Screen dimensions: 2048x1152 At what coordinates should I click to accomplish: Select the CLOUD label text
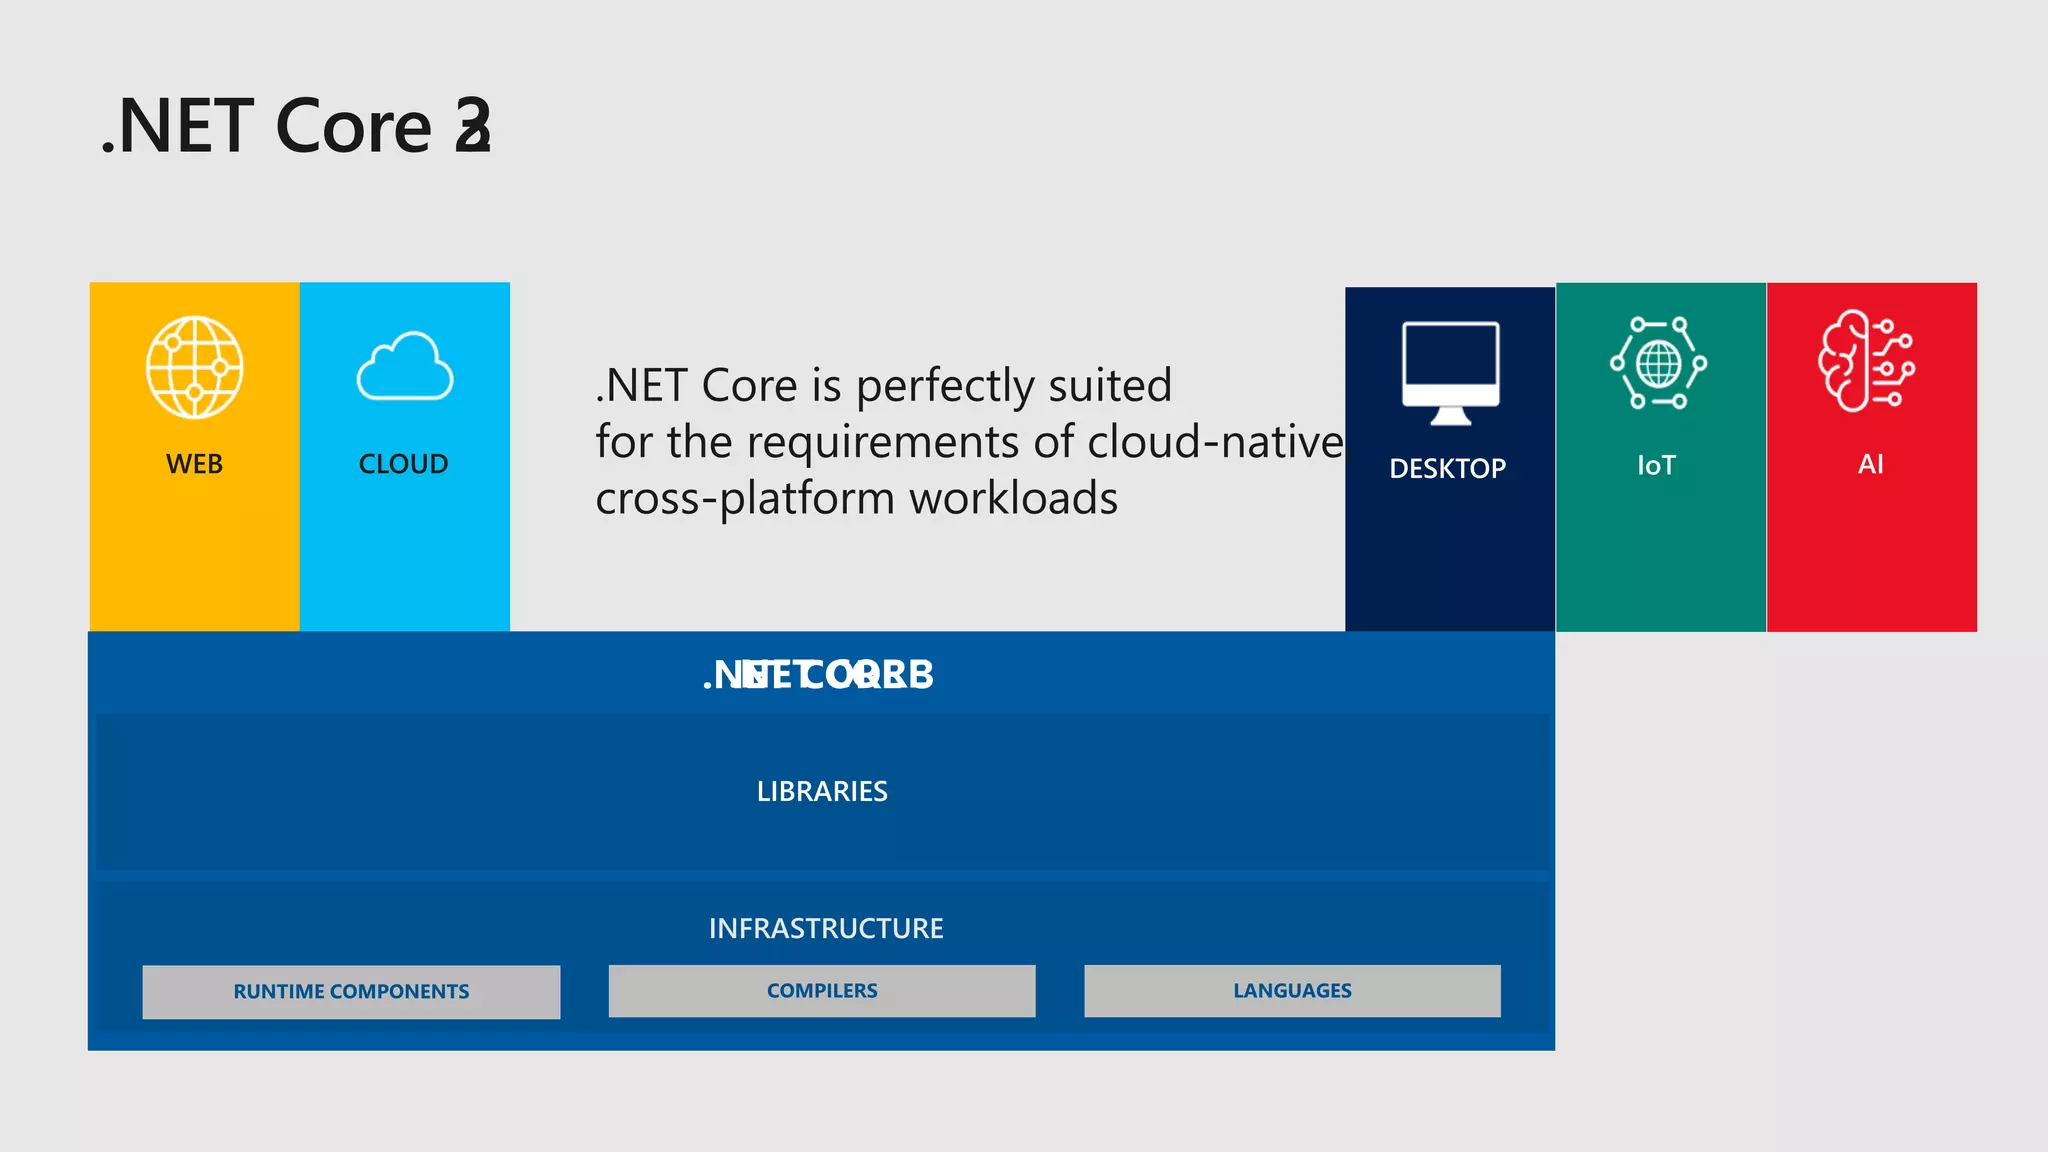point(404,464)
